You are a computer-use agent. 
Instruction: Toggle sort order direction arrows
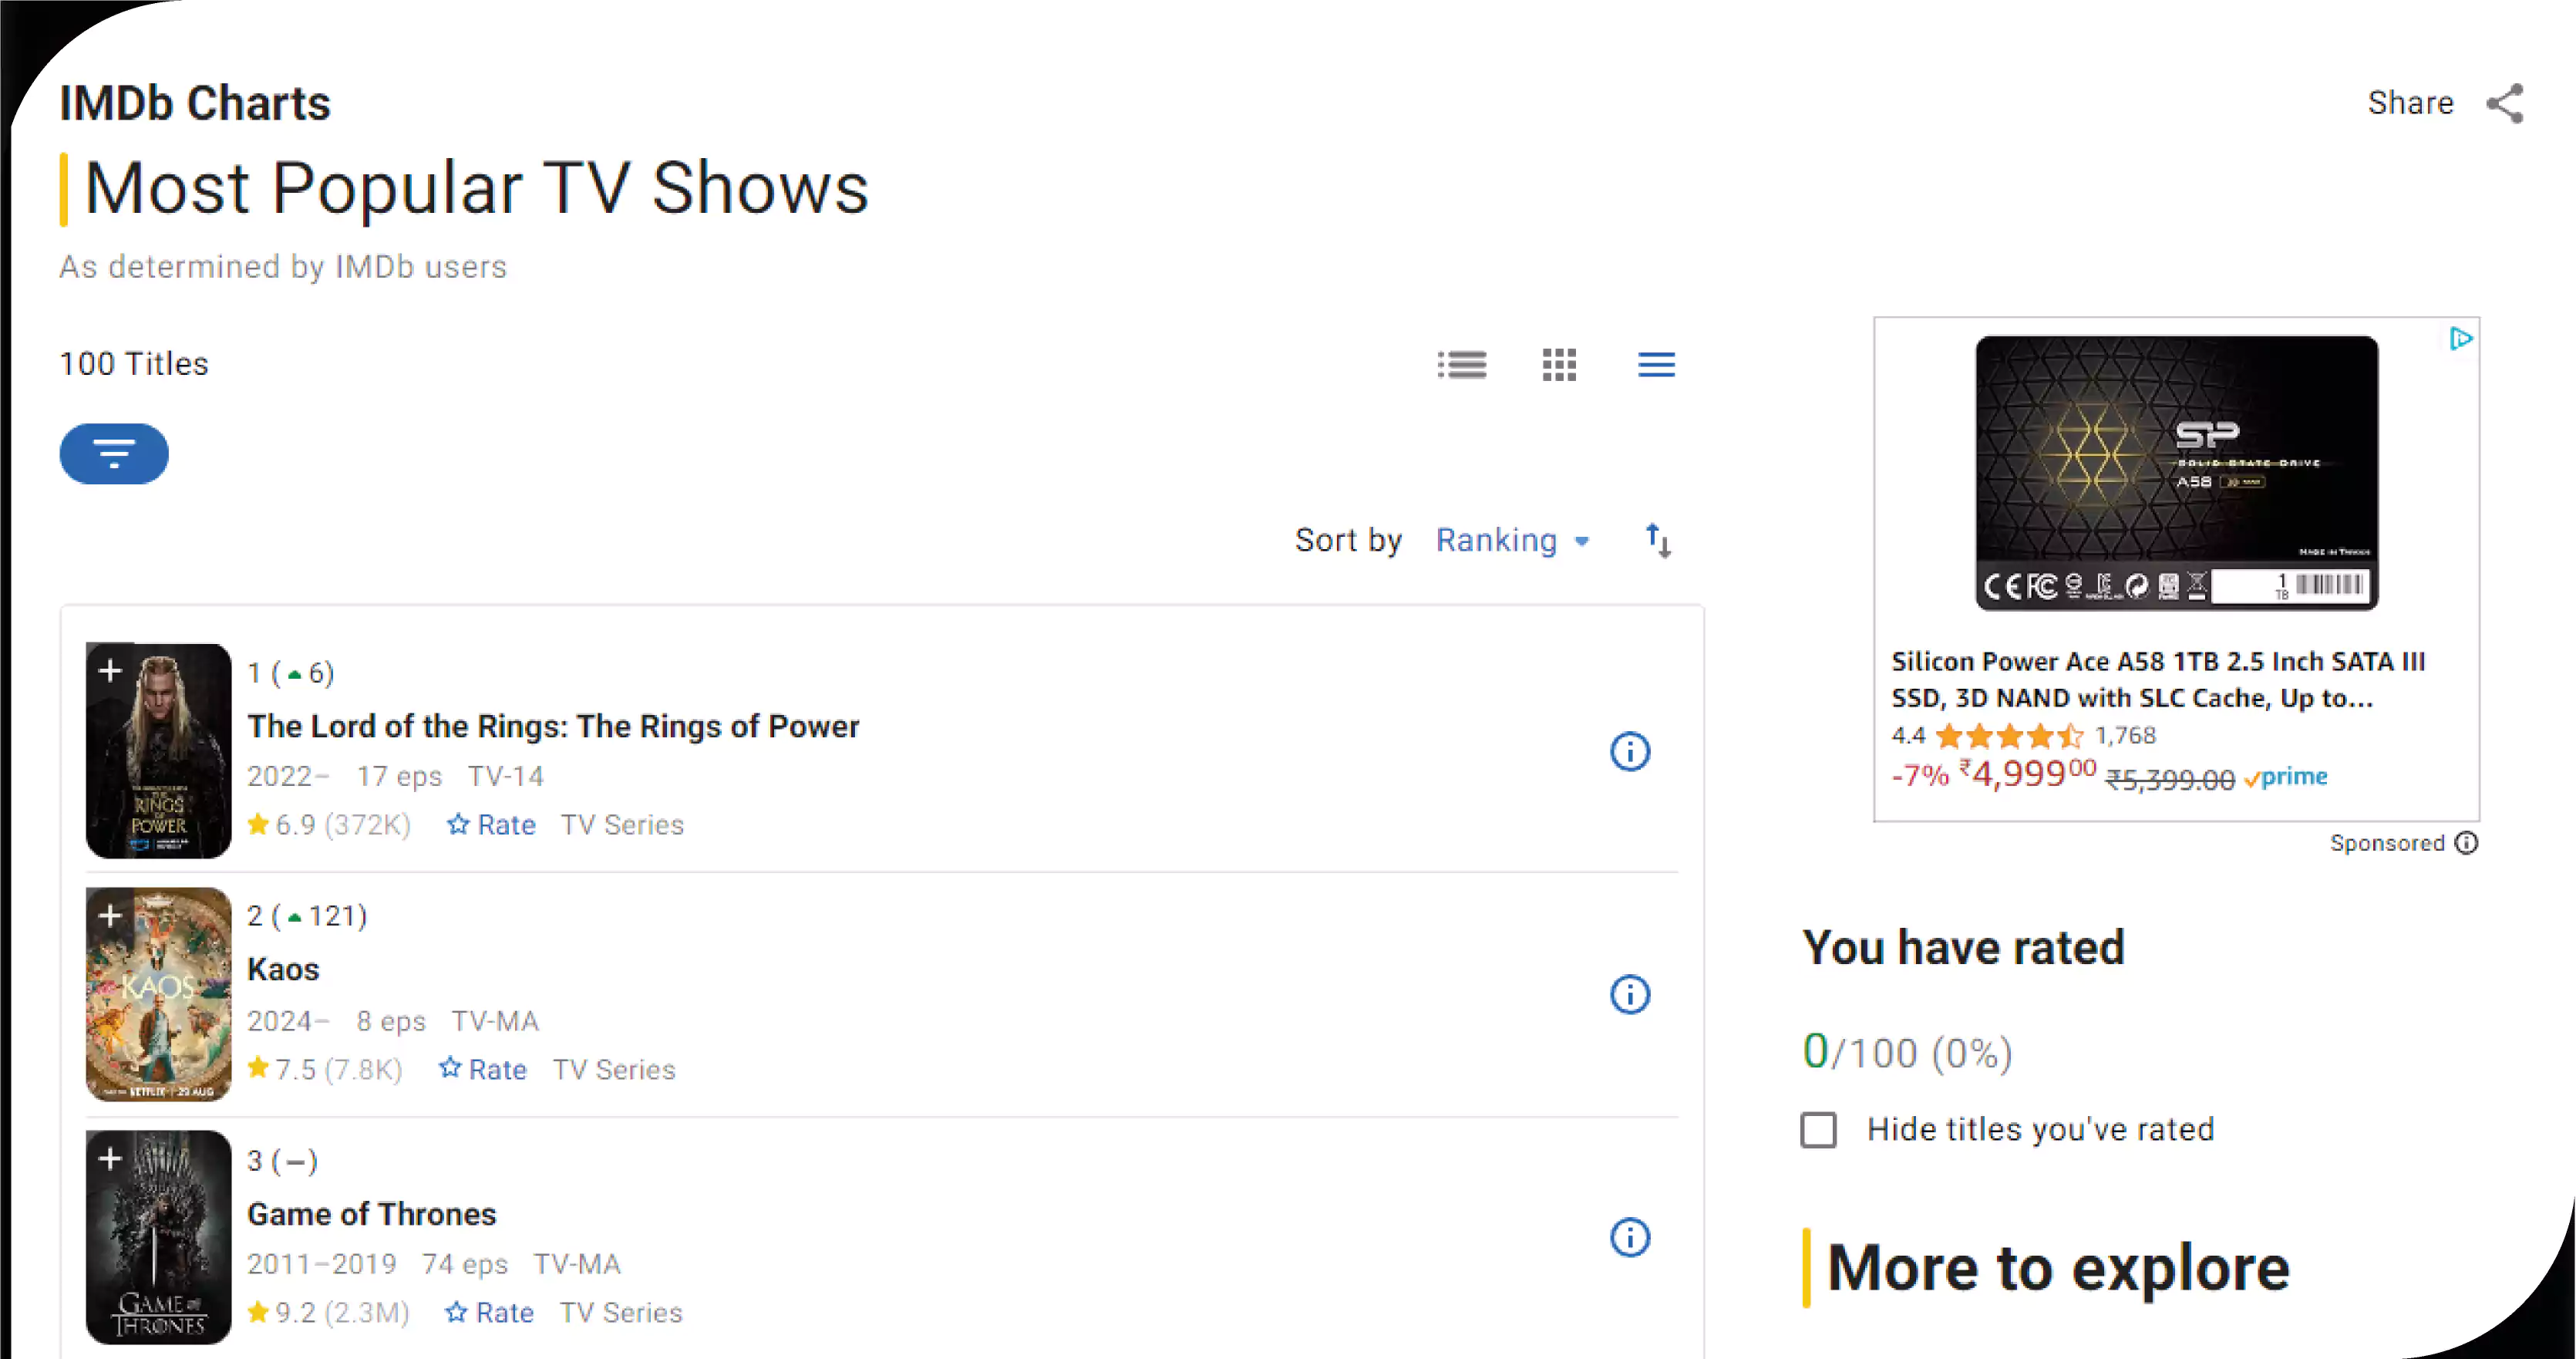[x=1658, y=541]
